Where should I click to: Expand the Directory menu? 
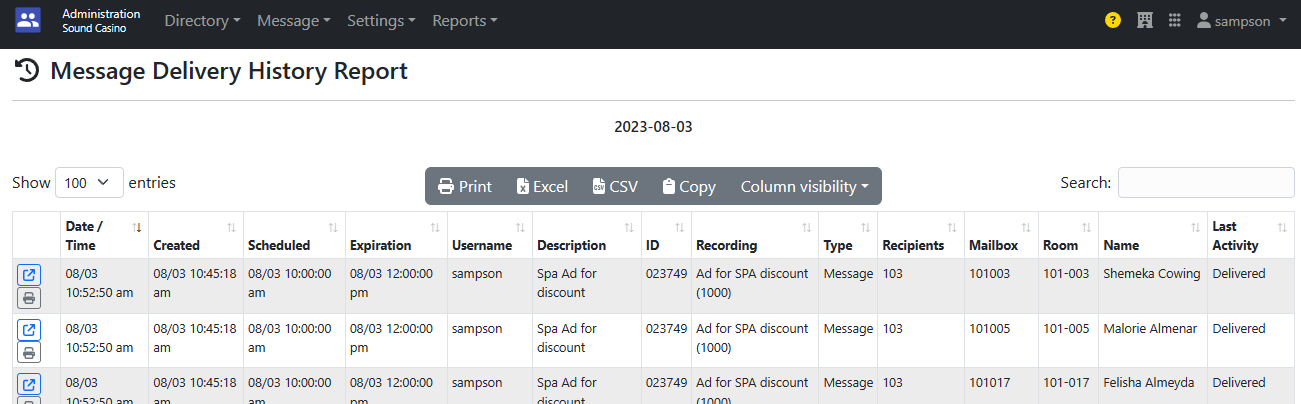(202, 20)
